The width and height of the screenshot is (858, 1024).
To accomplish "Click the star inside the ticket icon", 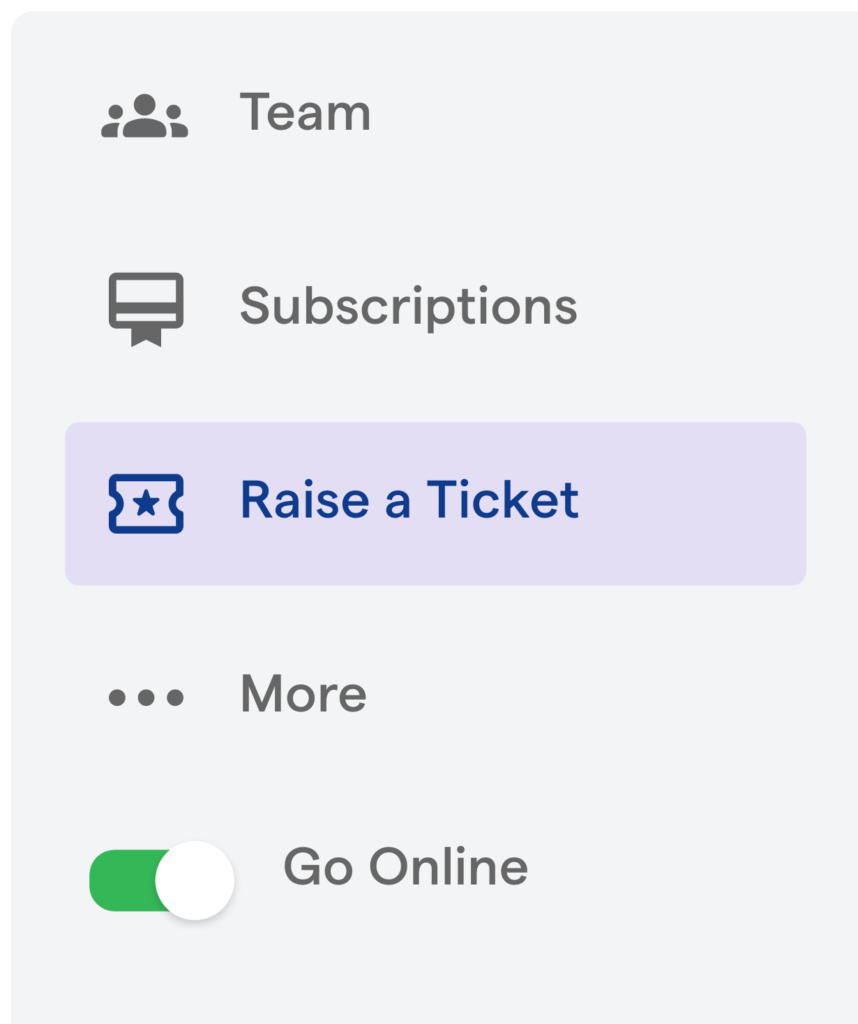I will [146, 503].
